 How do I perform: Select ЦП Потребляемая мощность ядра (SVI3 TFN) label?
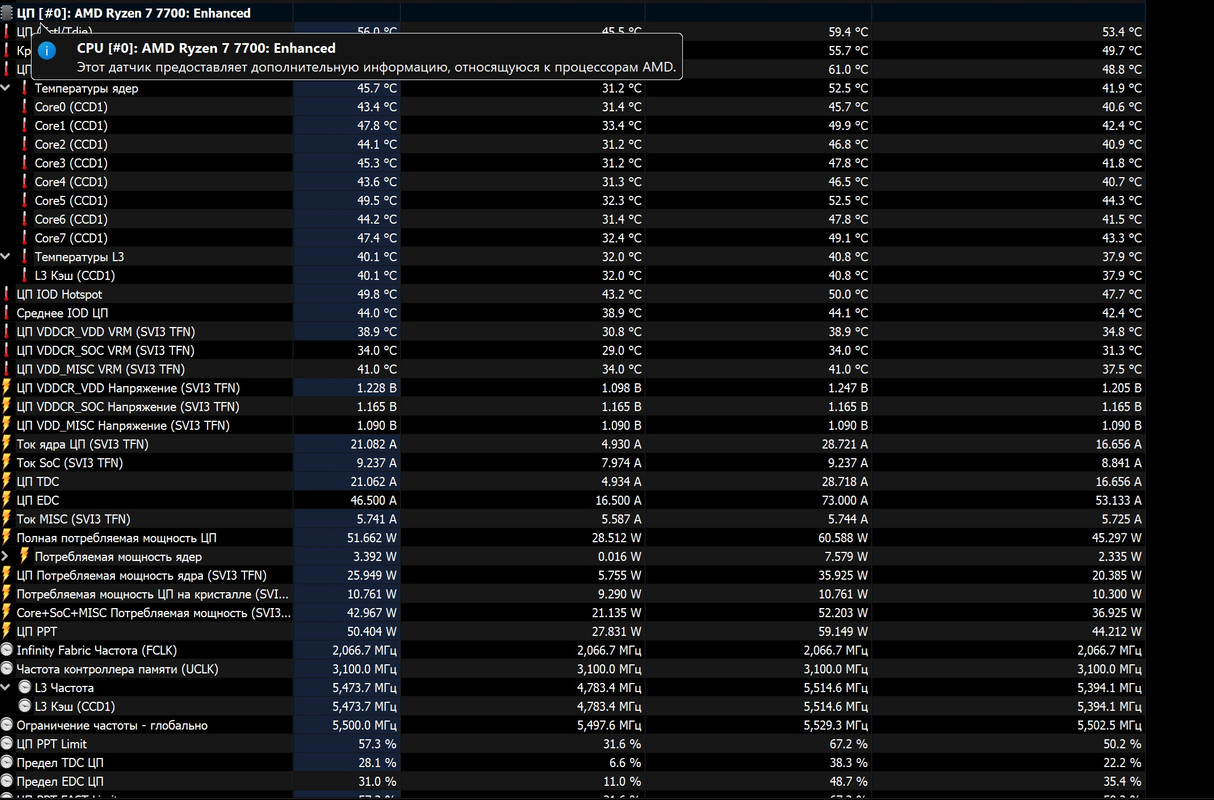[x=142, y=575]
